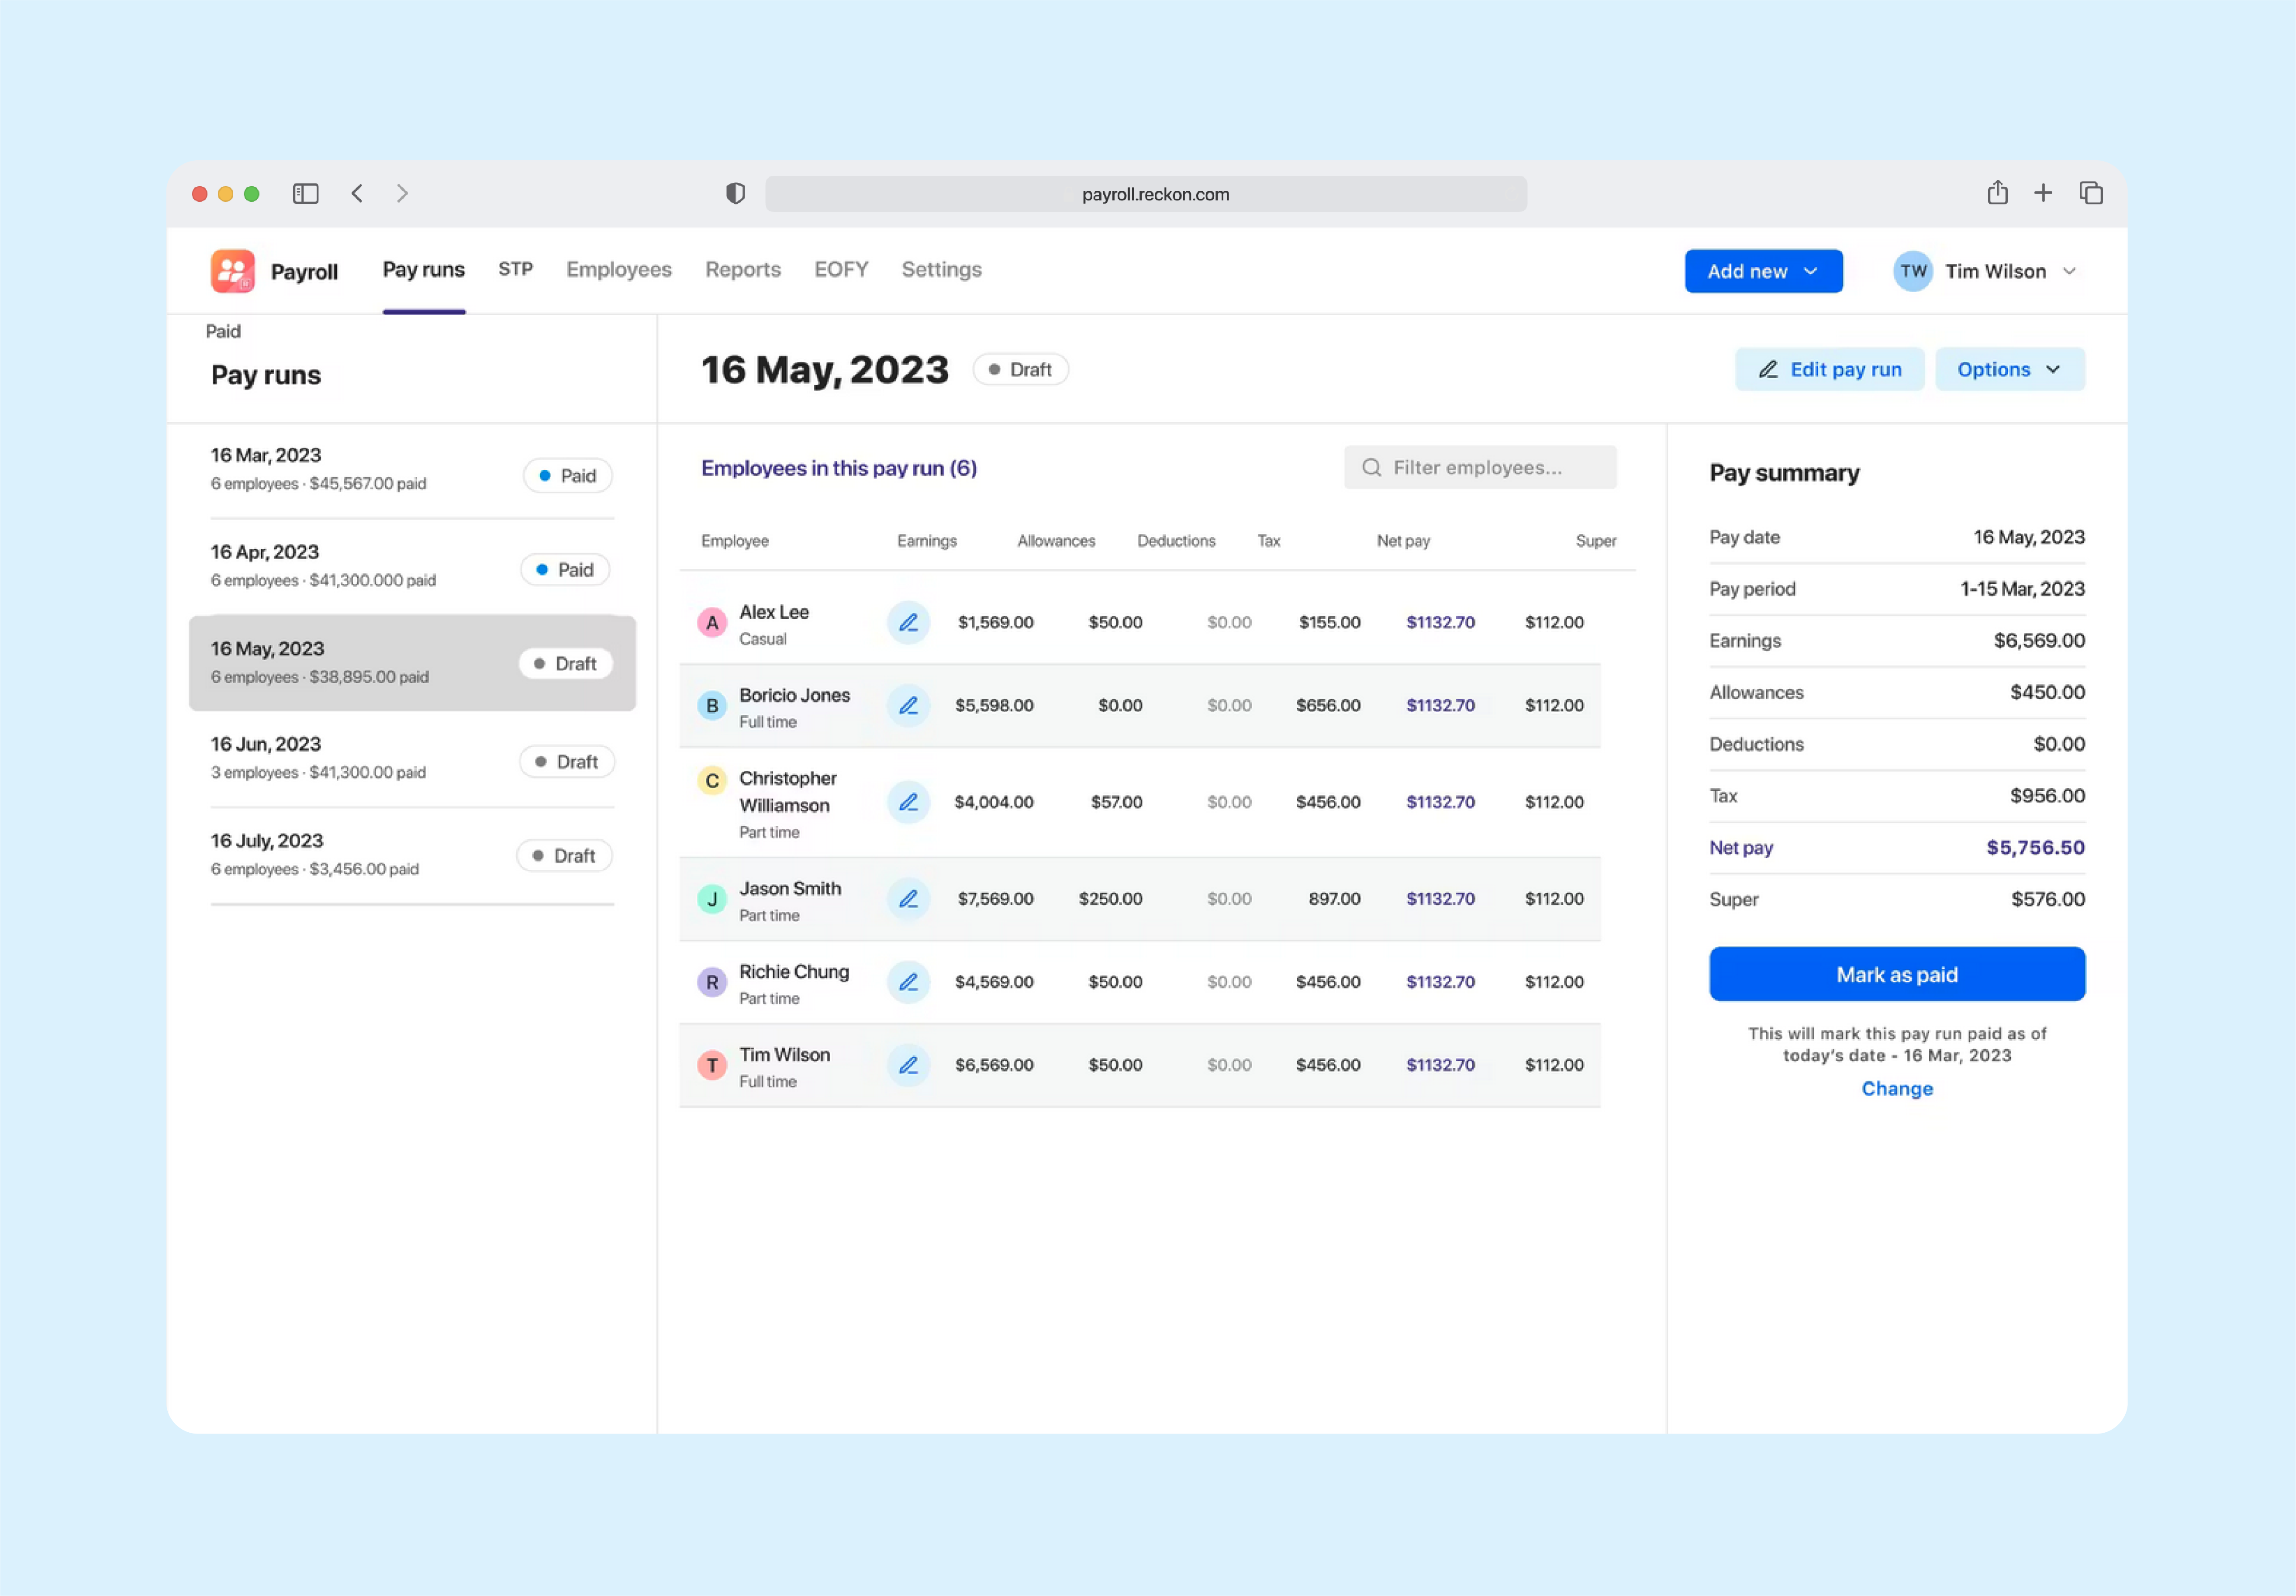
Task: Click the Earnings column header
Action: click(926, 540)
